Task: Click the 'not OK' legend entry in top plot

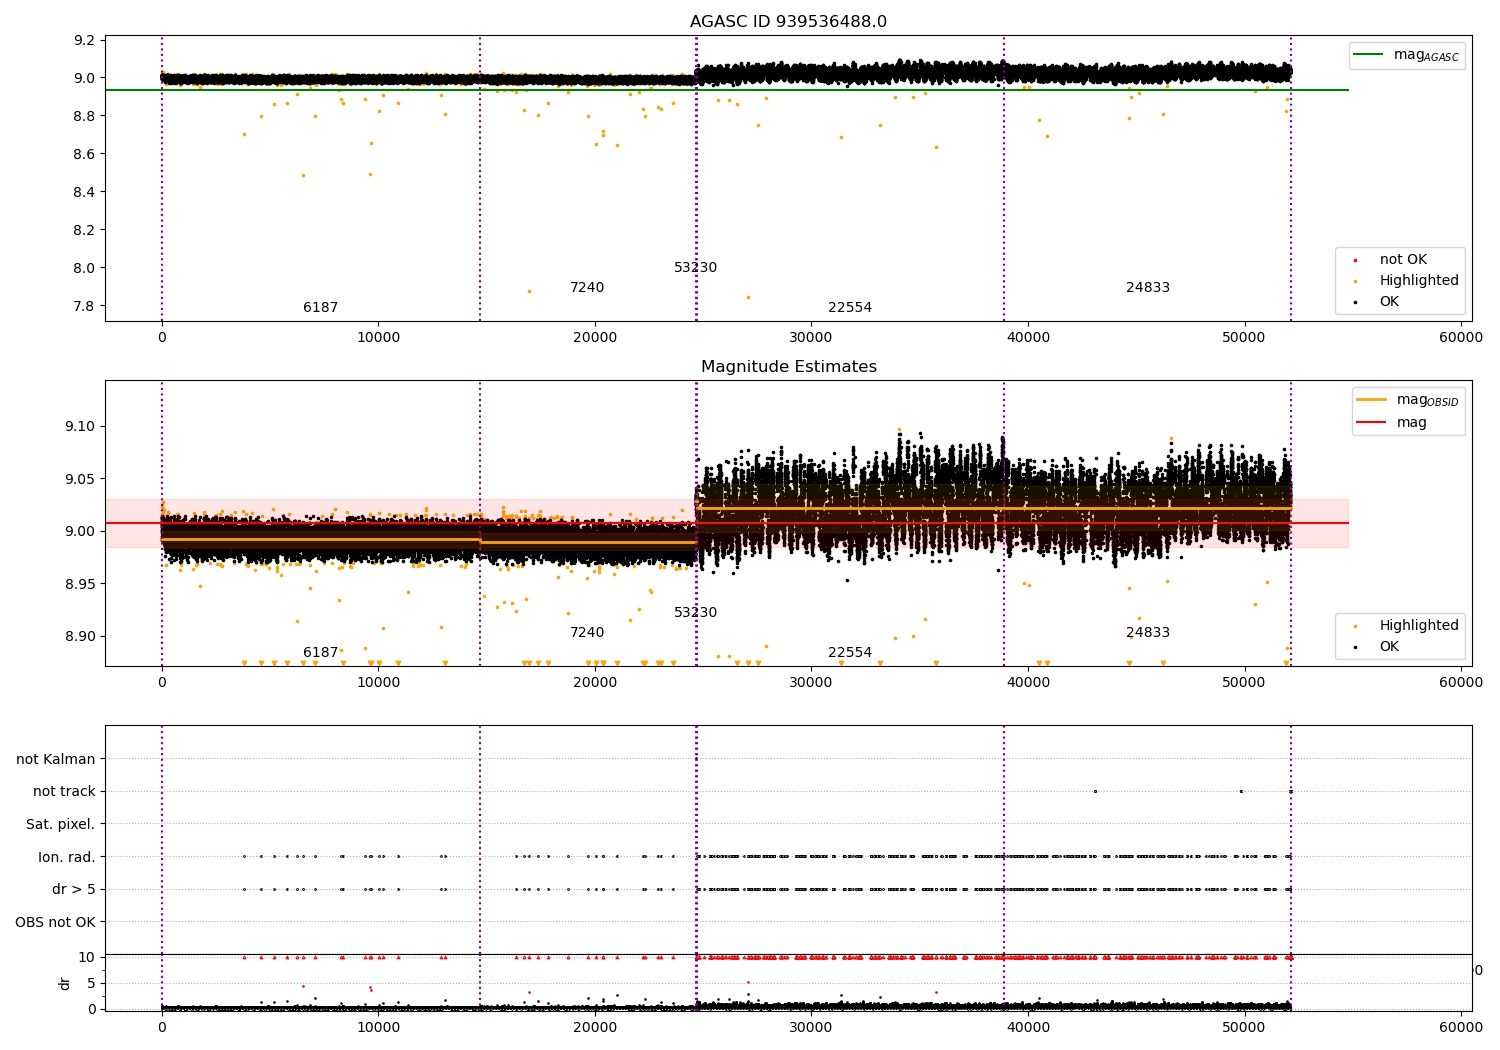Action: pos(1403,260)
